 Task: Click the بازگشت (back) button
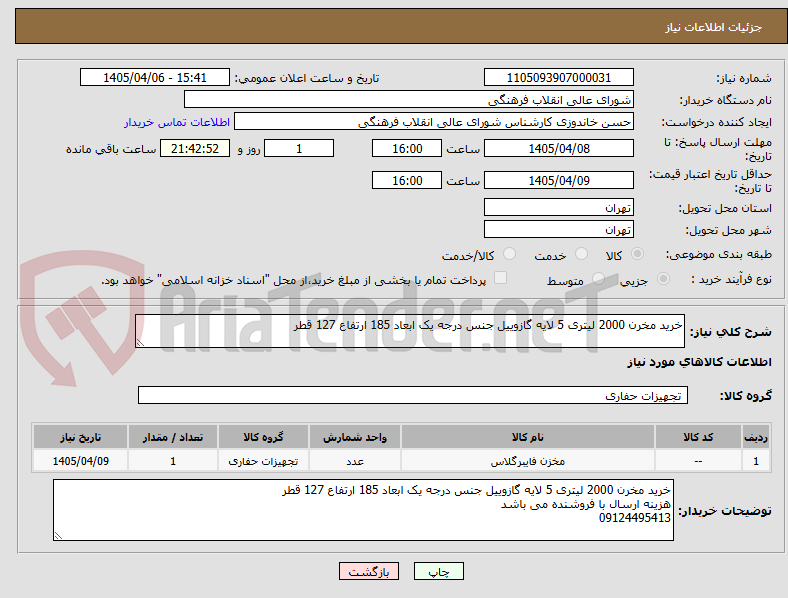click(x=369, y=571)
